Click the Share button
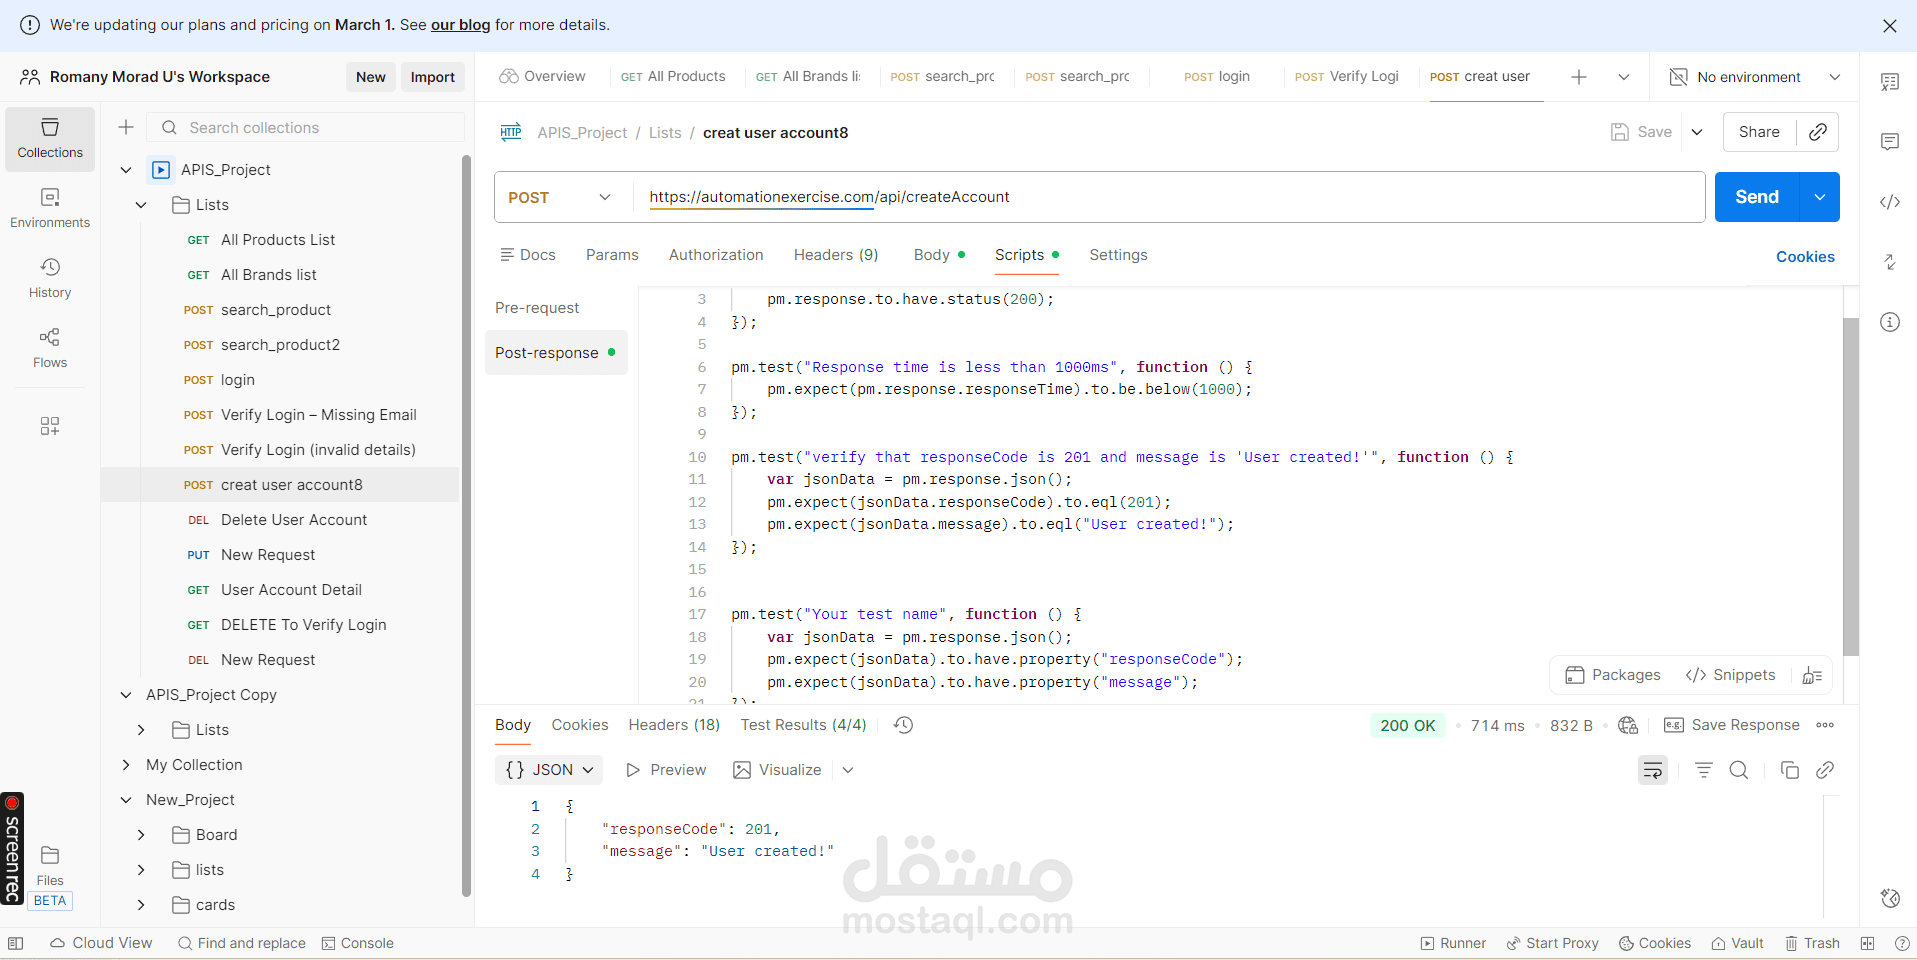Image resolution: width=1917 pixels, height=960 pixels. [x=1759, y=132]
